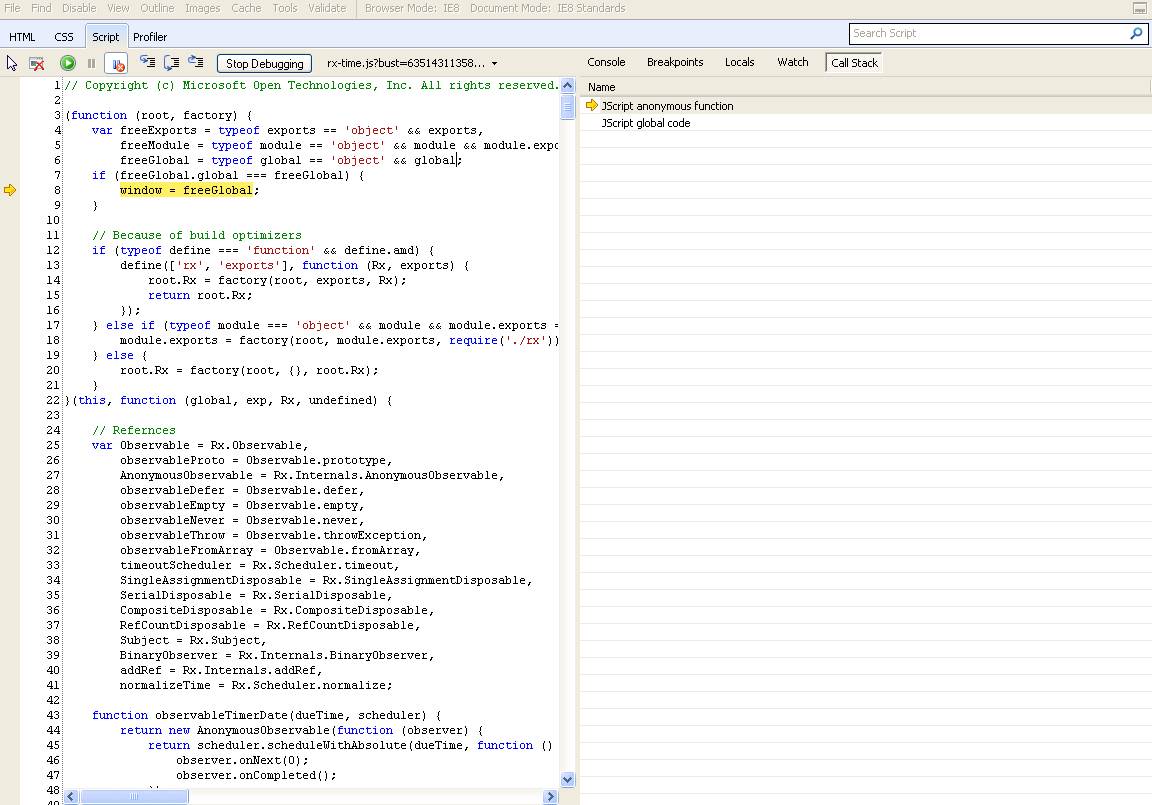Click 'normalizeTime' on line 41
Image resolution: width=1152 pixels, height=805 pixels.
tap(165, 685)
